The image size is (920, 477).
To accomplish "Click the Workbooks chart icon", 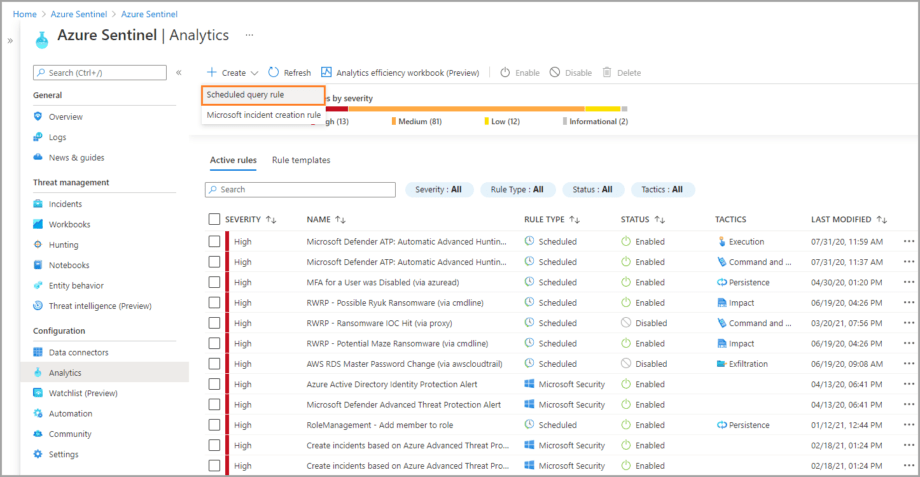I will pyautogui.click(x=38, y=224).
